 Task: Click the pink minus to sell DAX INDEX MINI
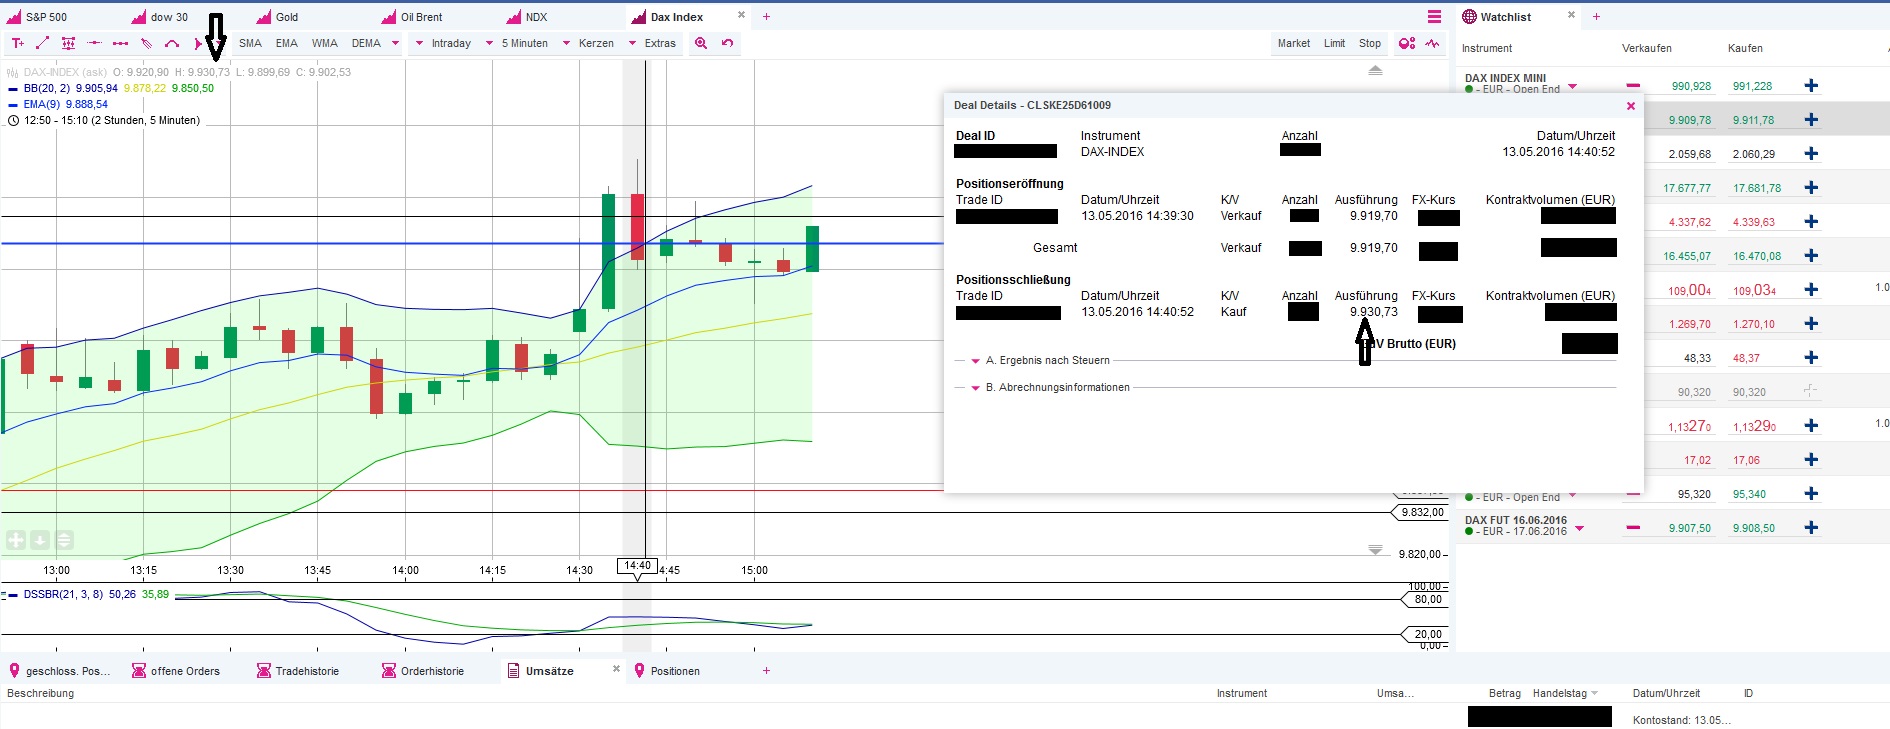(1633, 86)
